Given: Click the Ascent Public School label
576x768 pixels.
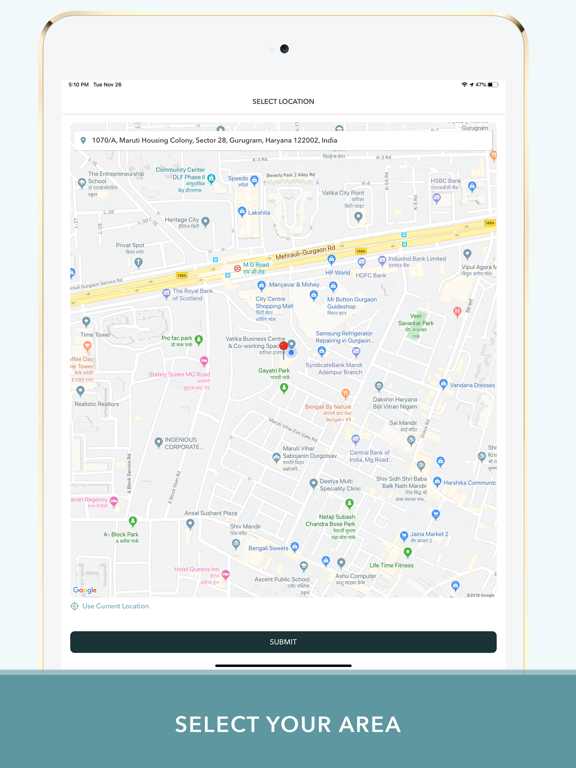Looking at the screenshot, I should (282, 579).
